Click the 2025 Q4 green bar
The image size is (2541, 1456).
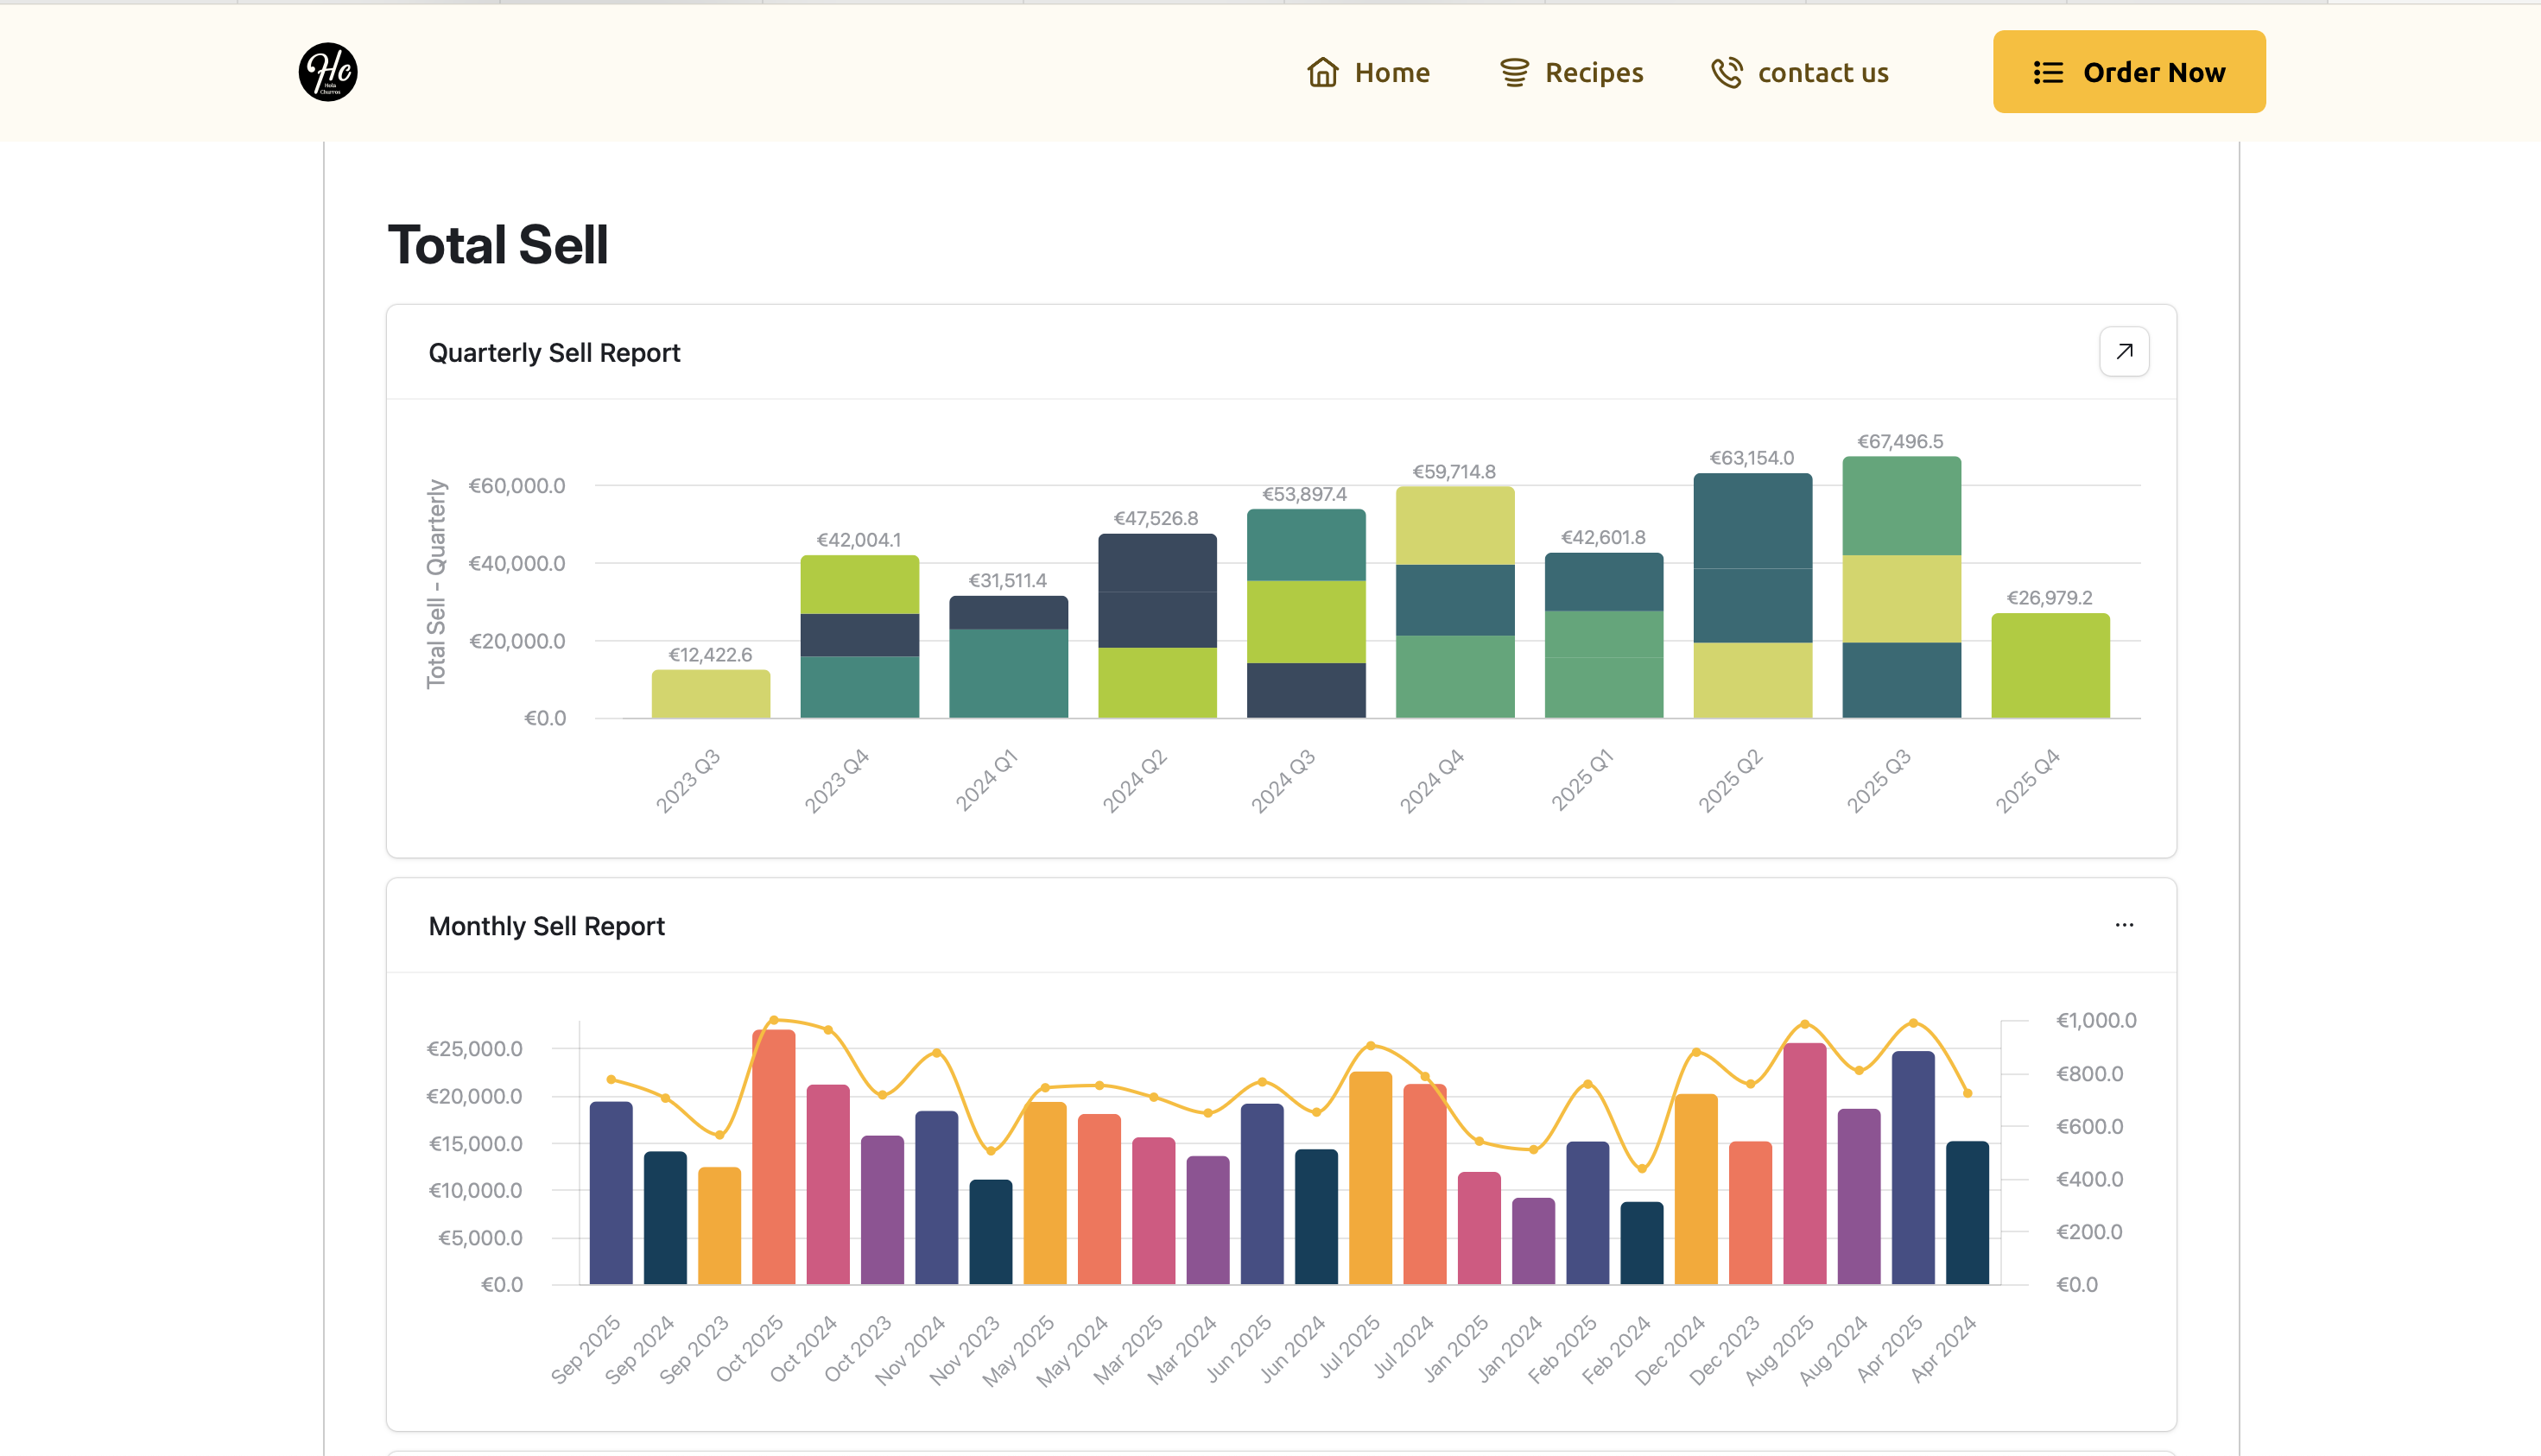tap(2050, 666)
